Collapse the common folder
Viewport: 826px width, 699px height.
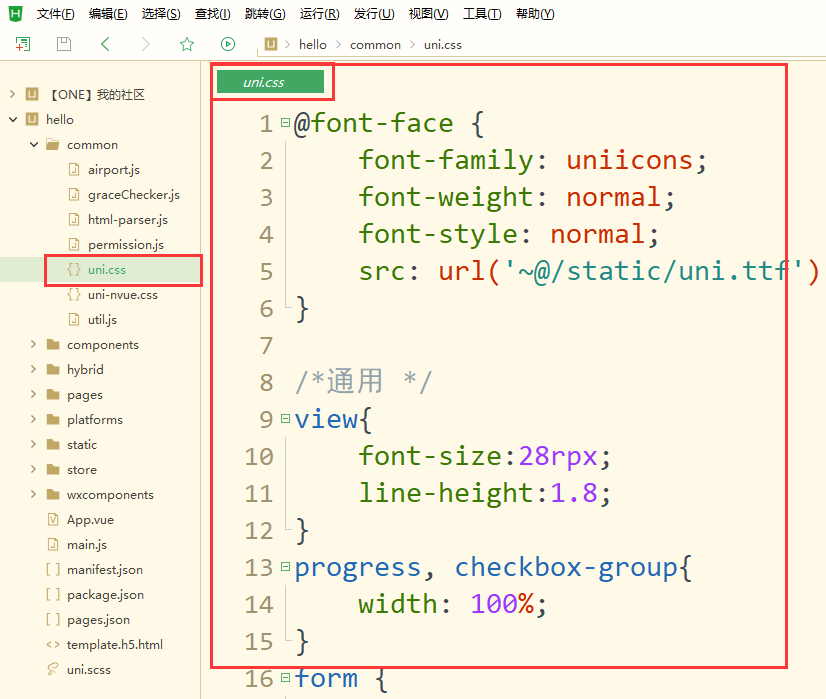point(33,144)
